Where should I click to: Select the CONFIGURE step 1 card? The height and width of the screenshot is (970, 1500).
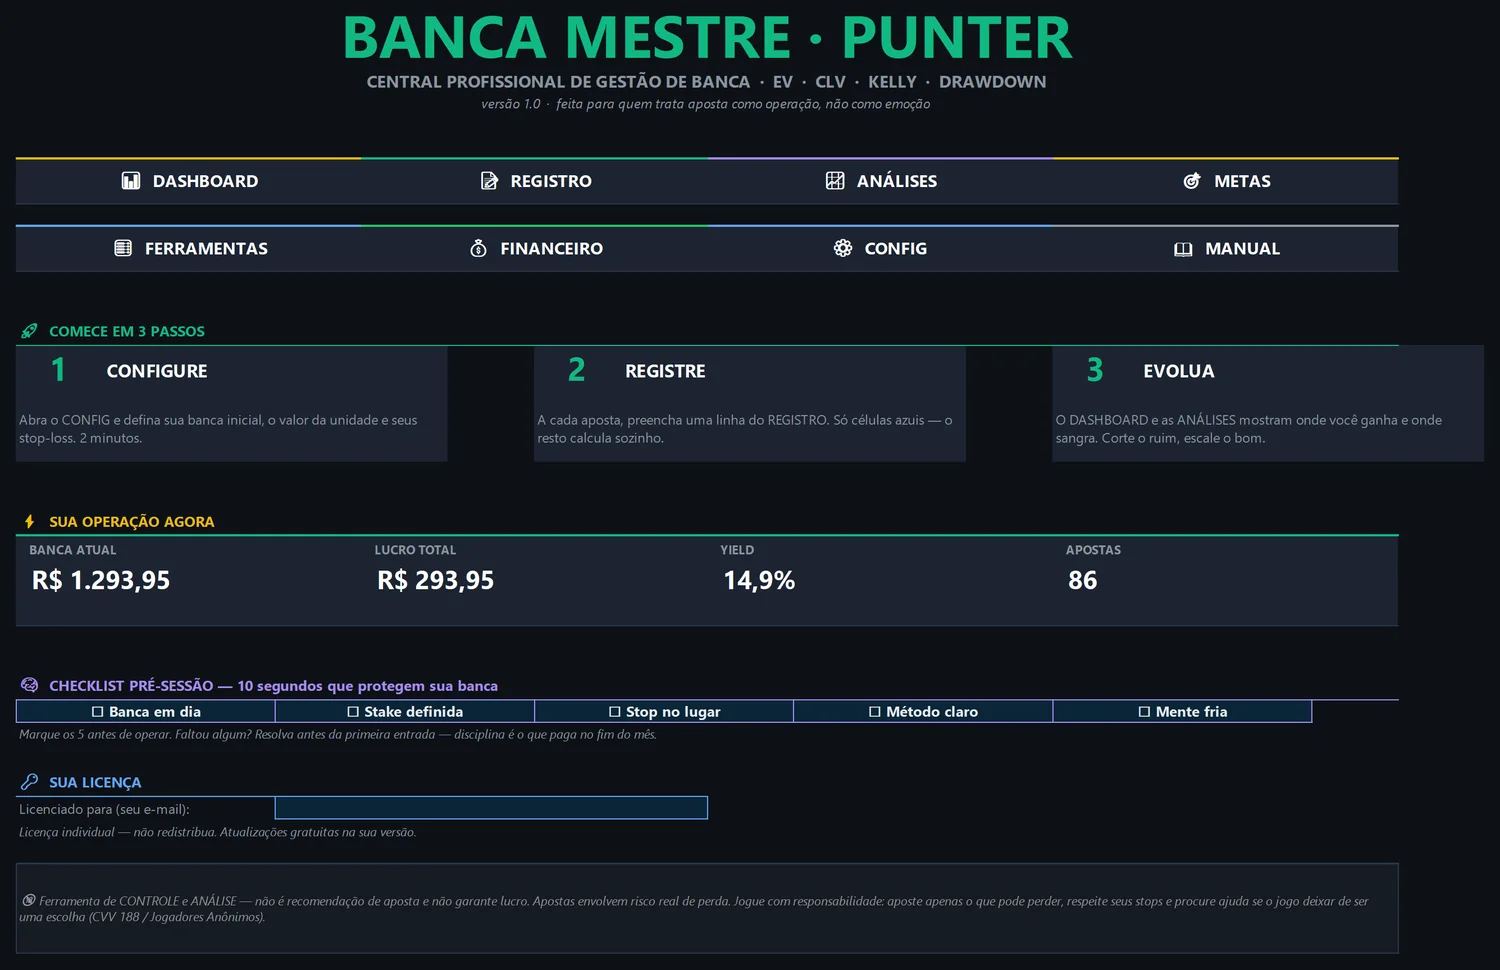point(231,404)
